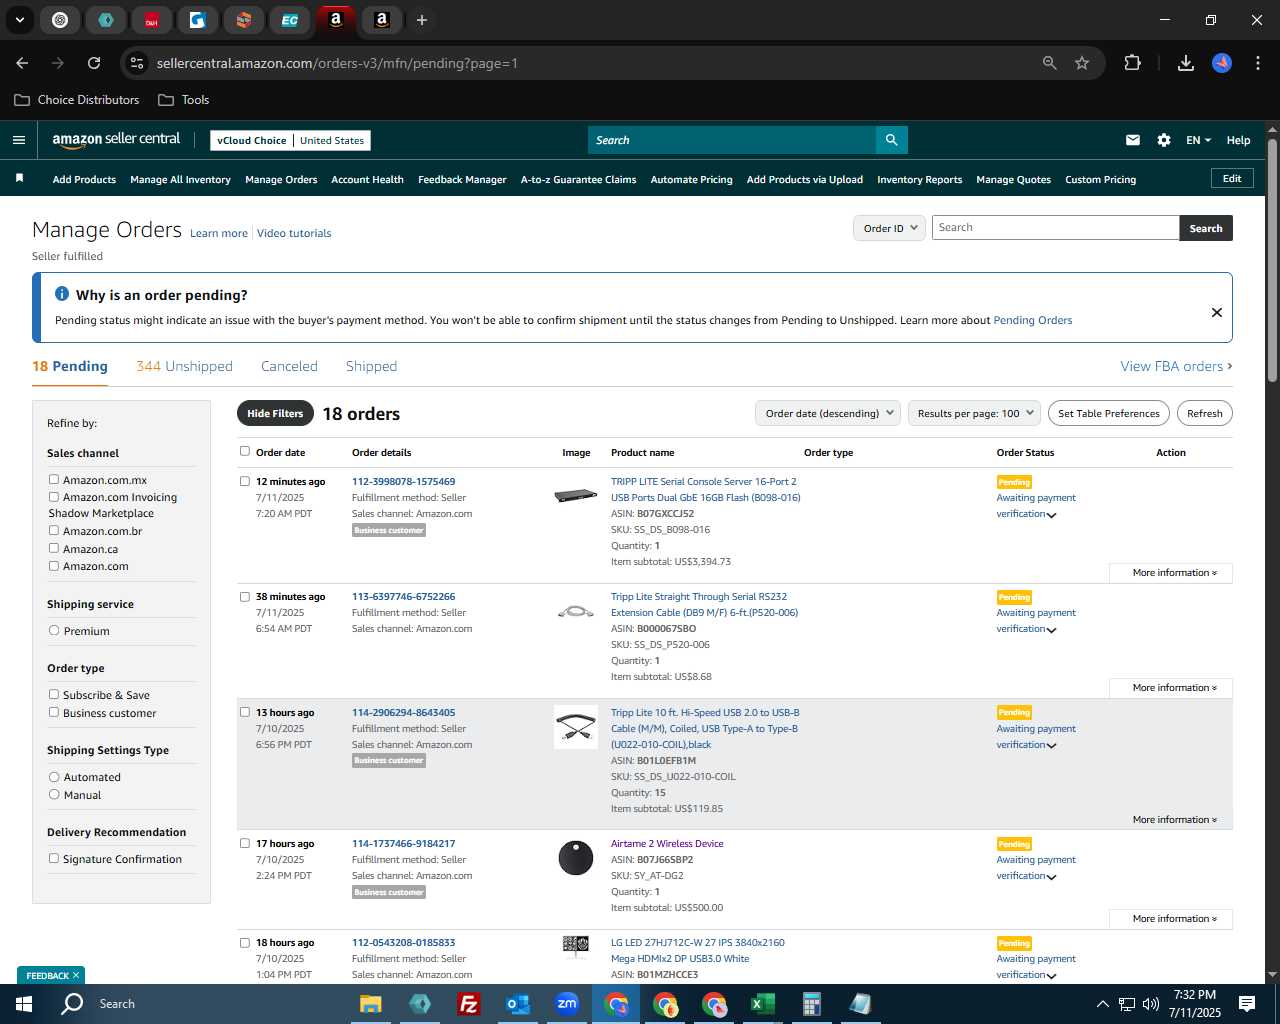This screenshot has width=1280, height=1024.
Task: Open the browser downloads icon
Action: (1186, 63)
